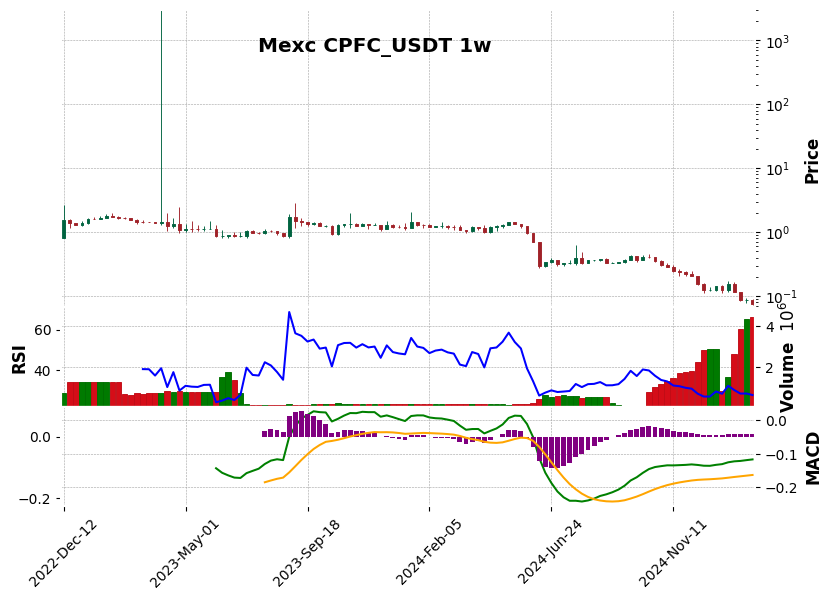
Task: Click the lowest point of green MACD line
Action: [580, 501]
